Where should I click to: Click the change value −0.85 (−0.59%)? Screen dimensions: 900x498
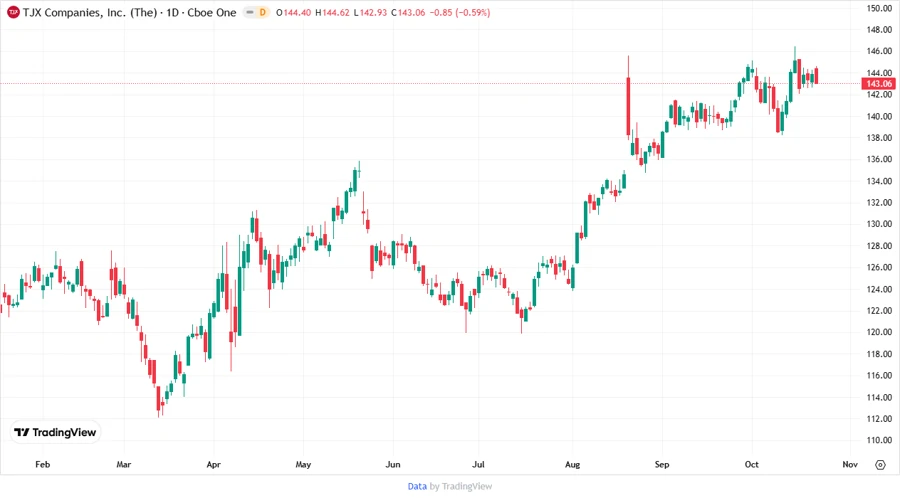point(460,12)
